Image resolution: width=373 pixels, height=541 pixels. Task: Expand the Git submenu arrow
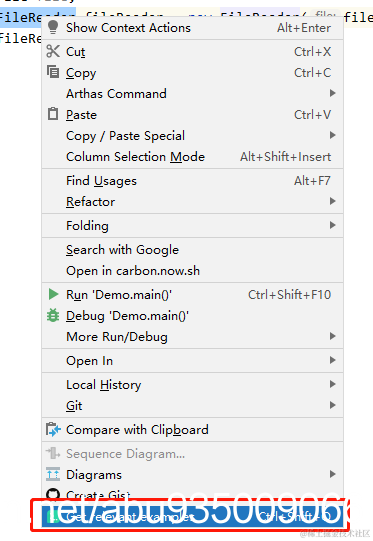coord(332,405)
